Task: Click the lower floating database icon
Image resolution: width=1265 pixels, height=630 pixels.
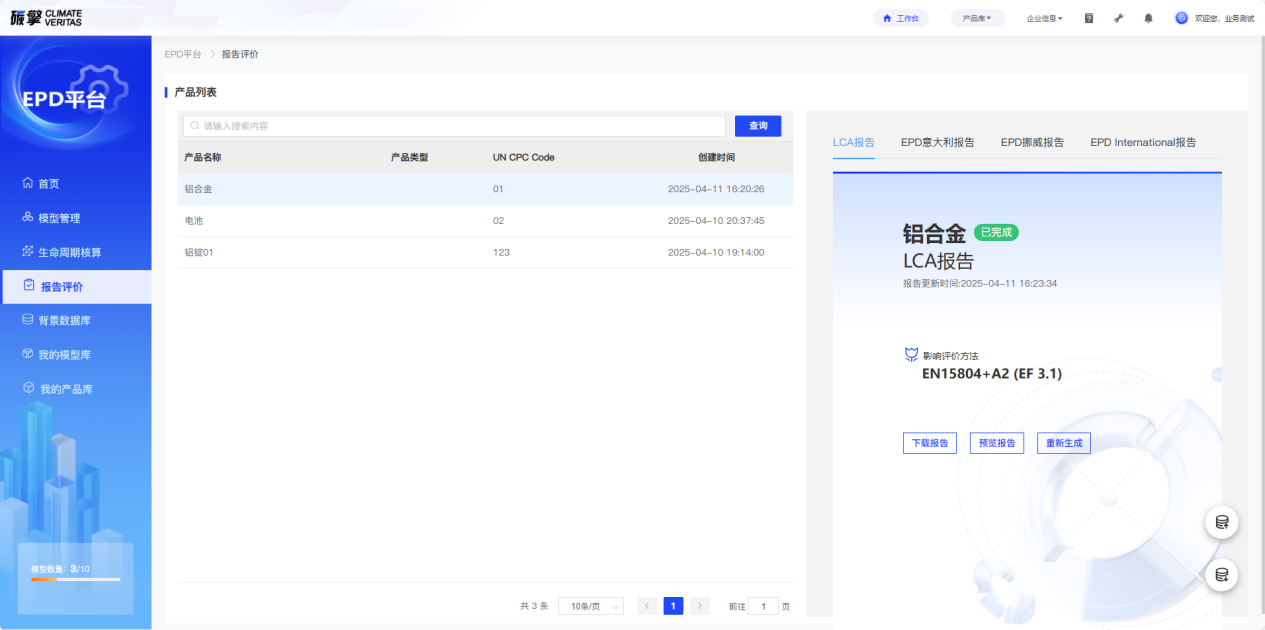Action: (1221, 574)
